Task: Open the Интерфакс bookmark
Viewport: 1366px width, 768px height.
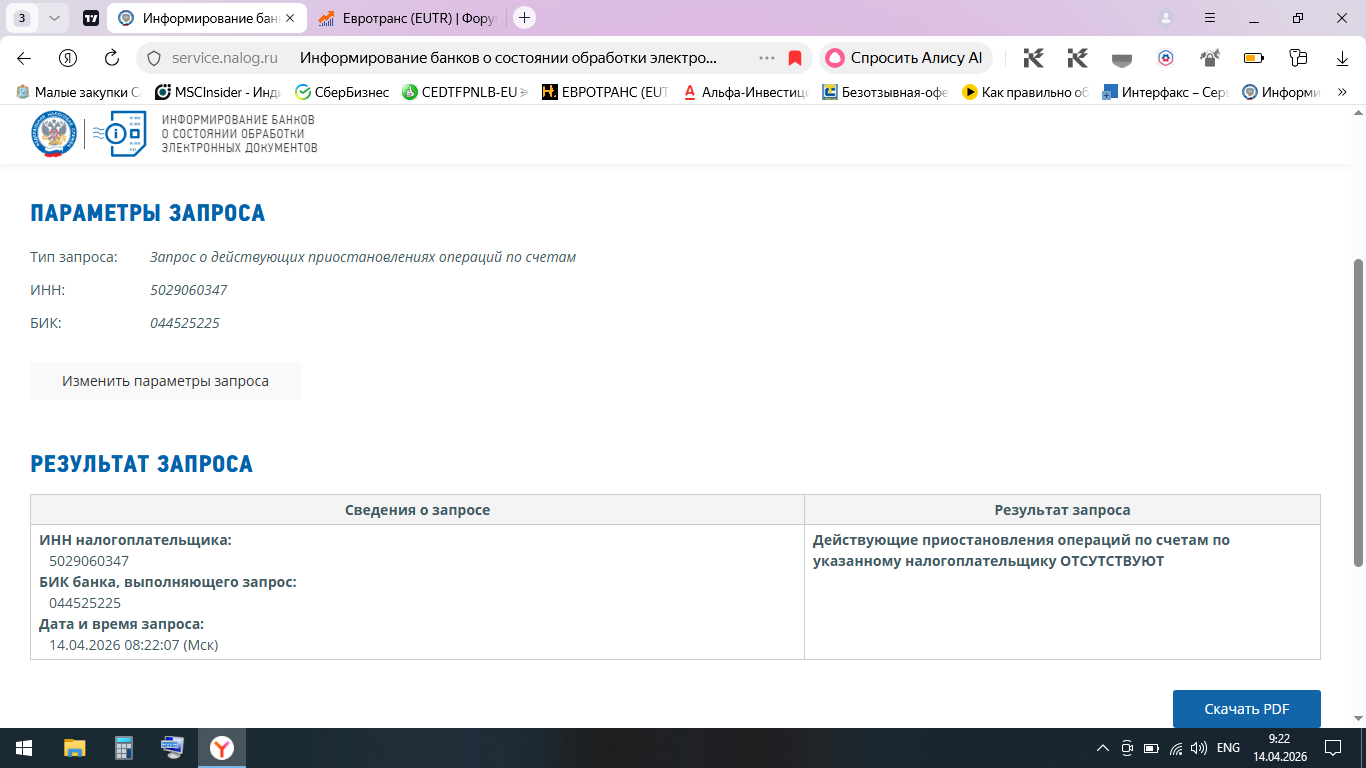Action: [x=1165, y=92]
